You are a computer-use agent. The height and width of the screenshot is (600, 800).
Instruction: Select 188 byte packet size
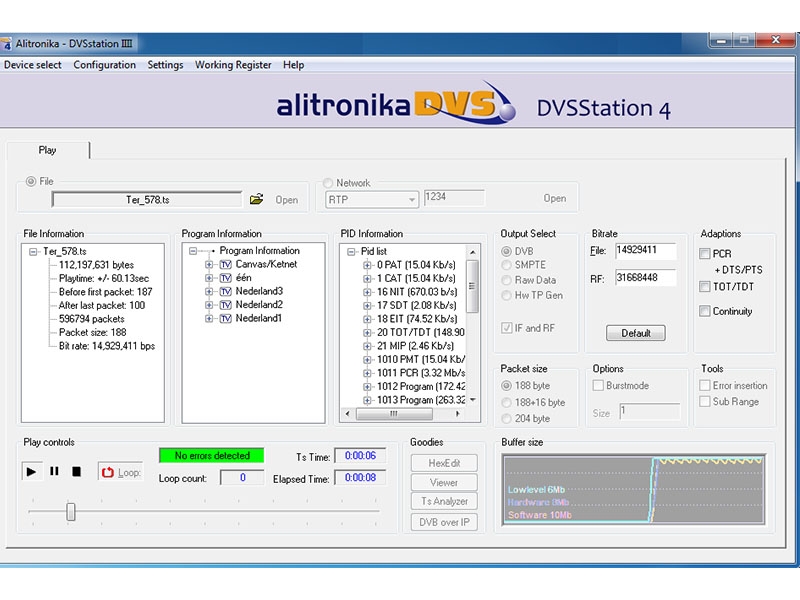506,386
